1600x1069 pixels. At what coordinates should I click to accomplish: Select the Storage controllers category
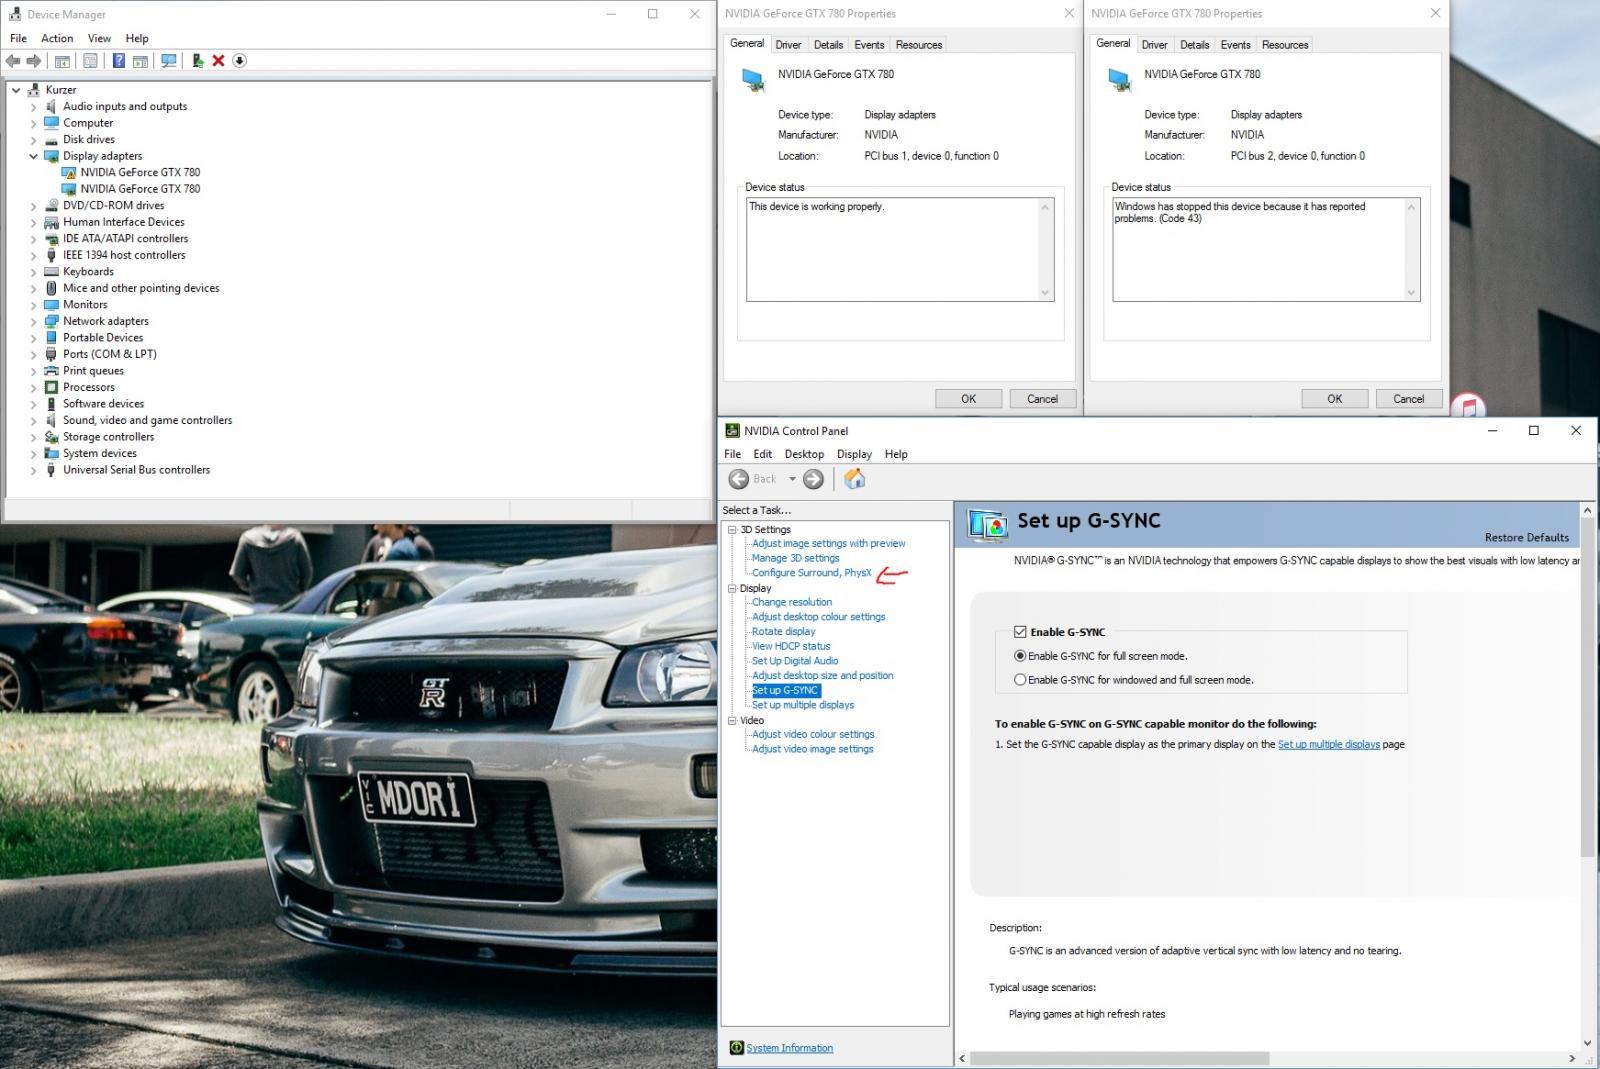(109, 436)
